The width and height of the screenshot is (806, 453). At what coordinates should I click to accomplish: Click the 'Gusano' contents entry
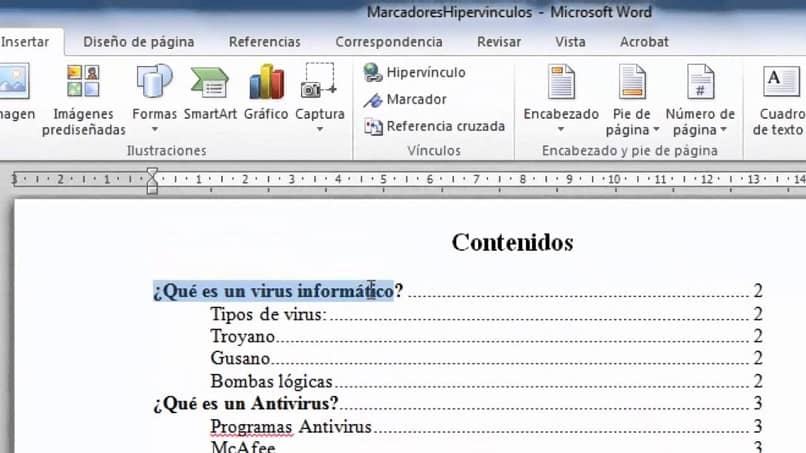240,358
